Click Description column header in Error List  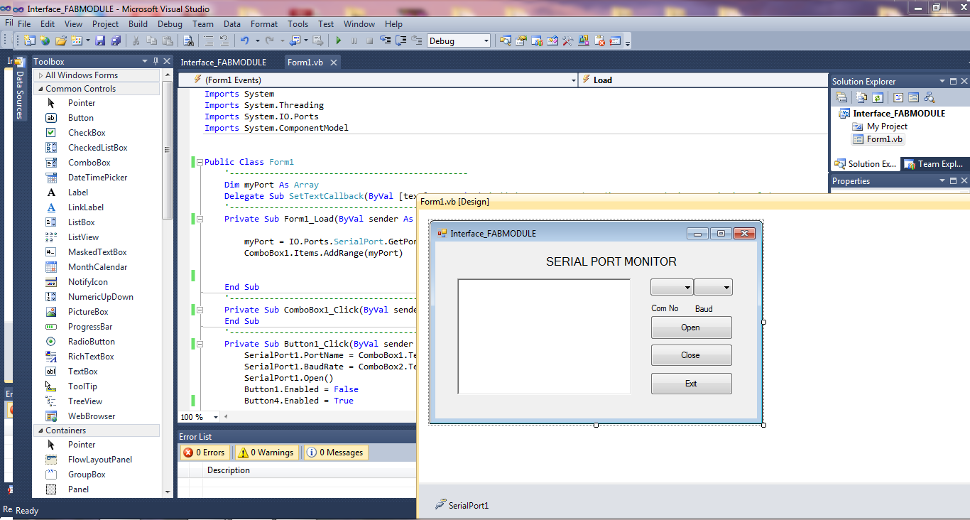coord(228,471)
